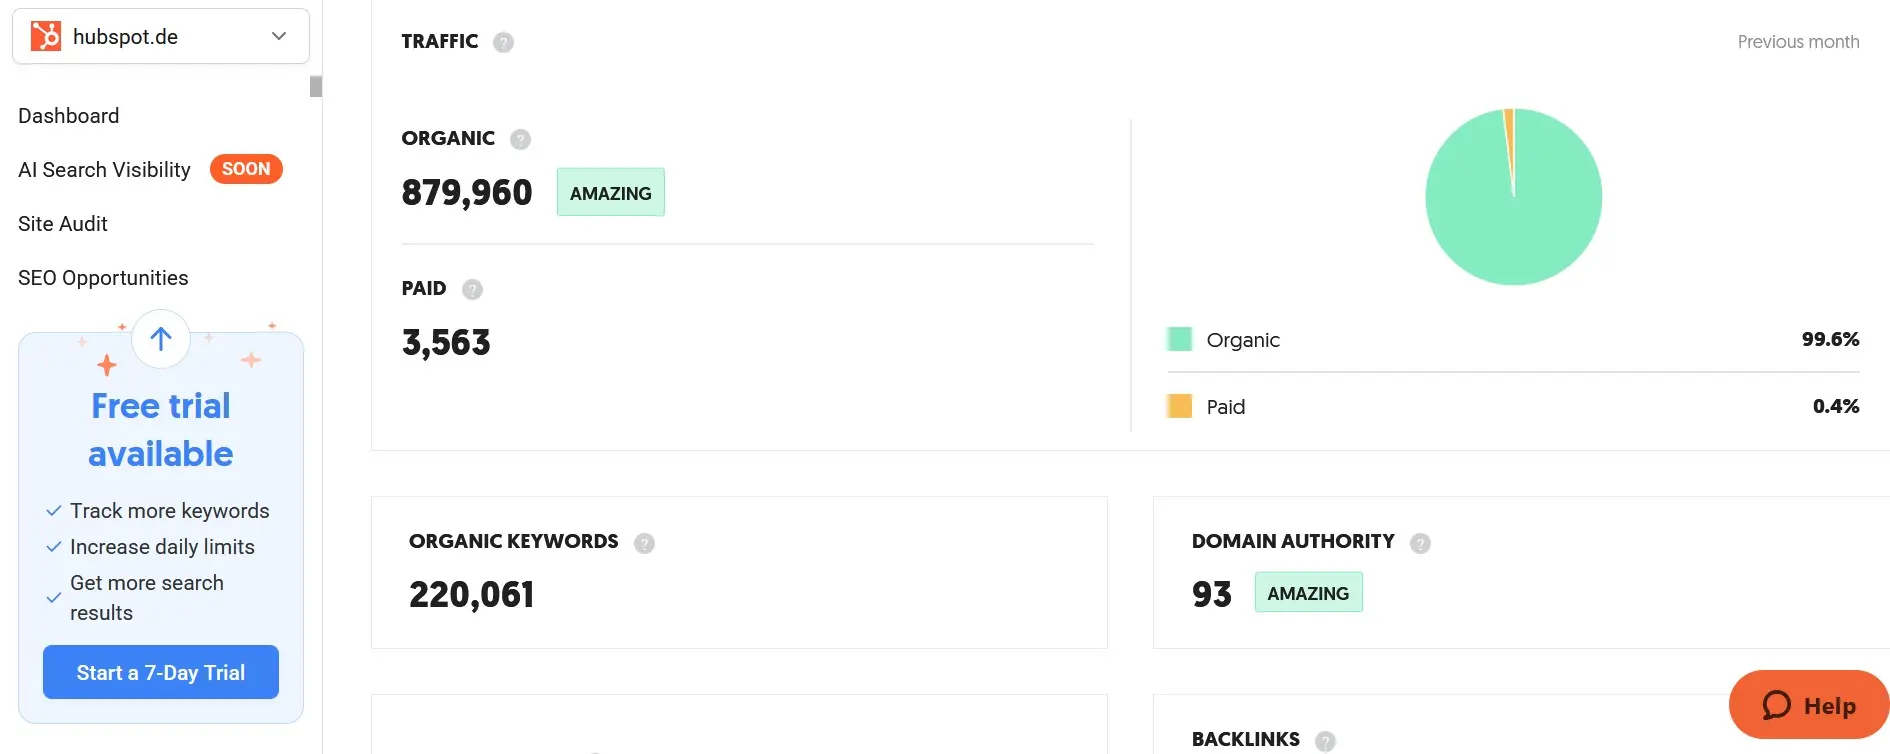Click the AMAZING badge next to organic traffic
Image resolution: width=1890 pixels, height=754 pixels.
tap(610, 192)
